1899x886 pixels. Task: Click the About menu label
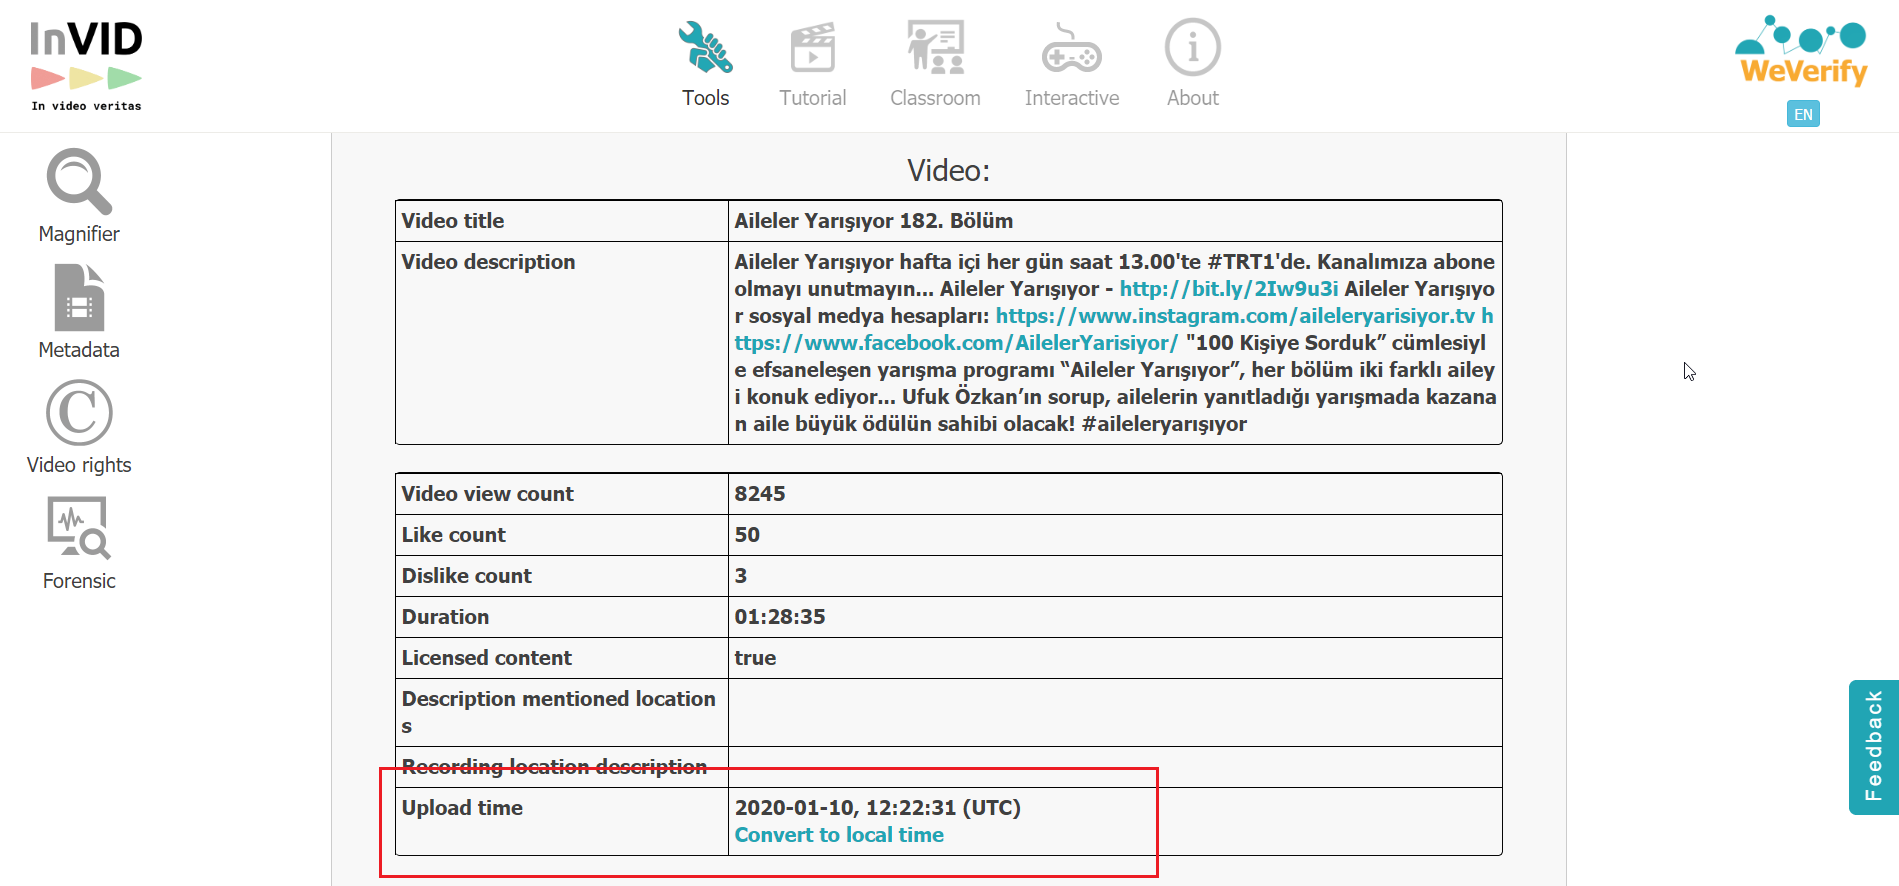click(x=1192, y=98)
